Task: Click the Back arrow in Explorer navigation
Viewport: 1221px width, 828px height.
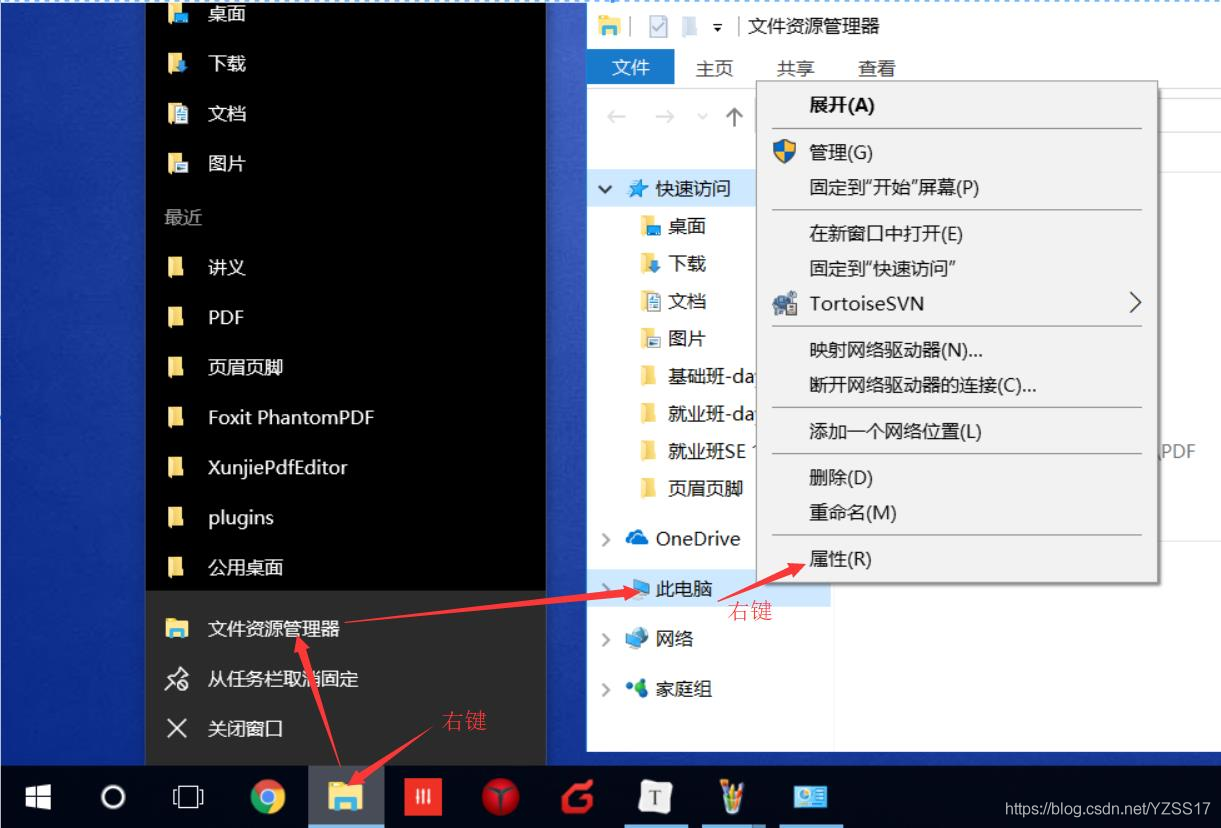Action: click(617, 117)
